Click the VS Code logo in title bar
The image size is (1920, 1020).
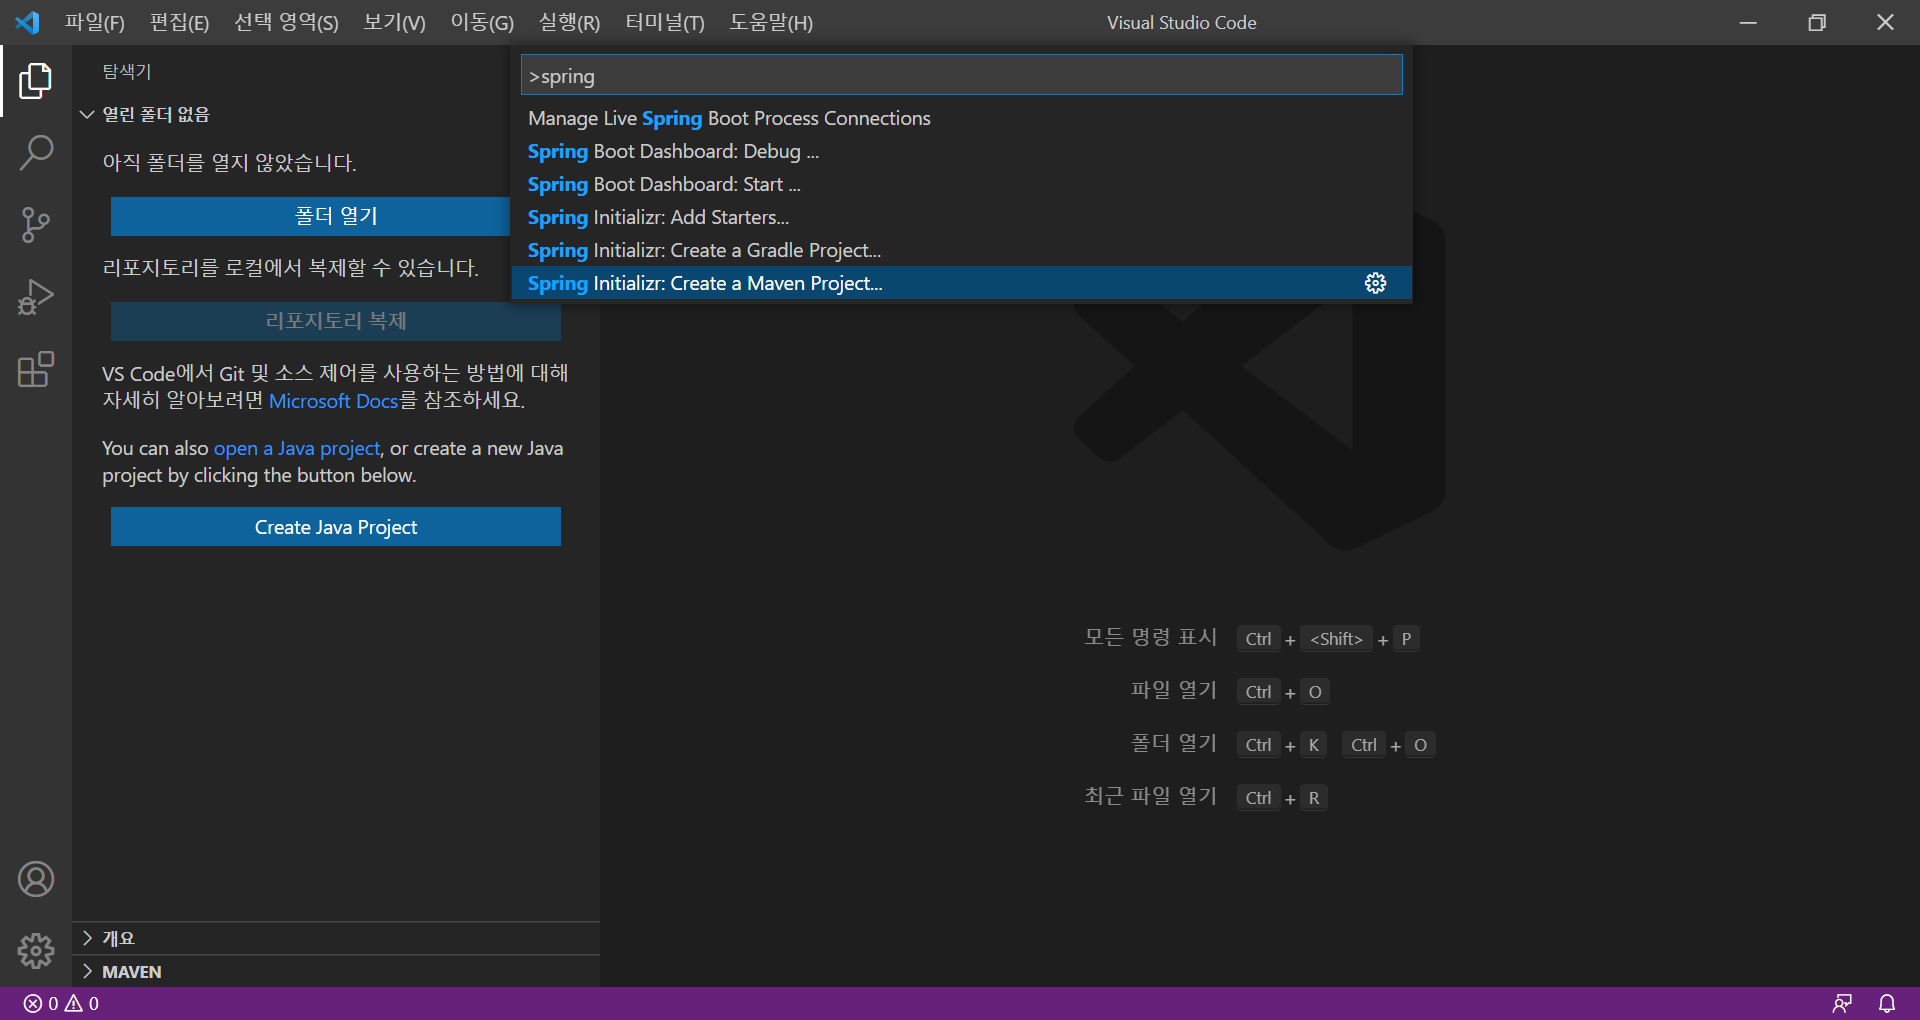(27, 22)
